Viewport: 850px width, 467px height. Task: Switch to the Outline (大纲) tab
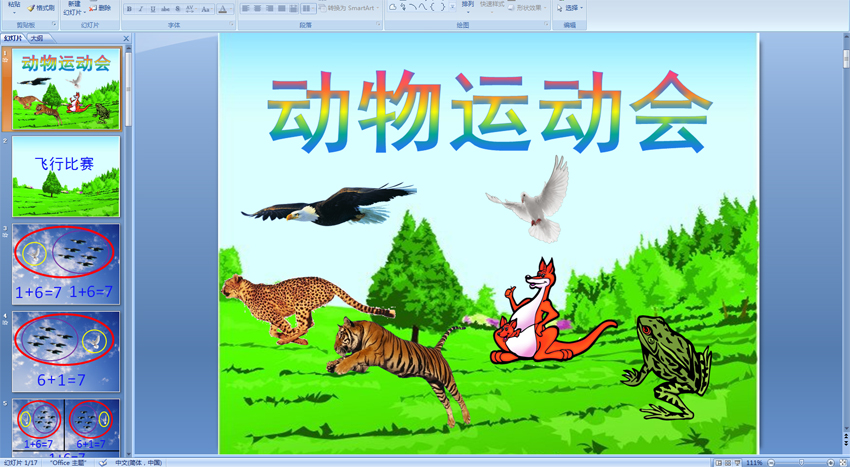pyautogui.click(x=37, y=38)
